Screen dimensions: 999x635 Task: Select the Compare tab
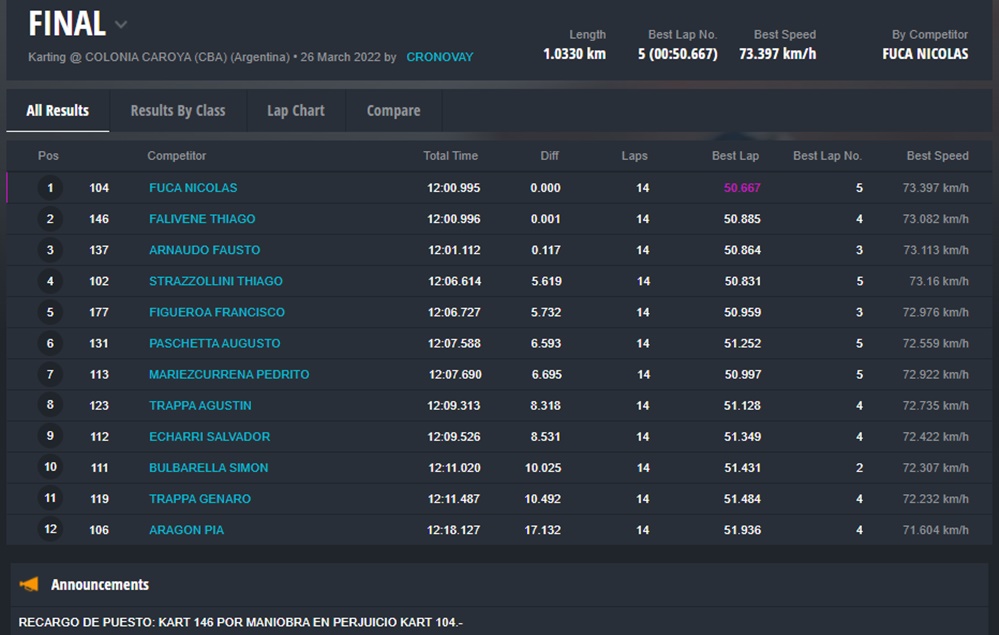(393, 111)
